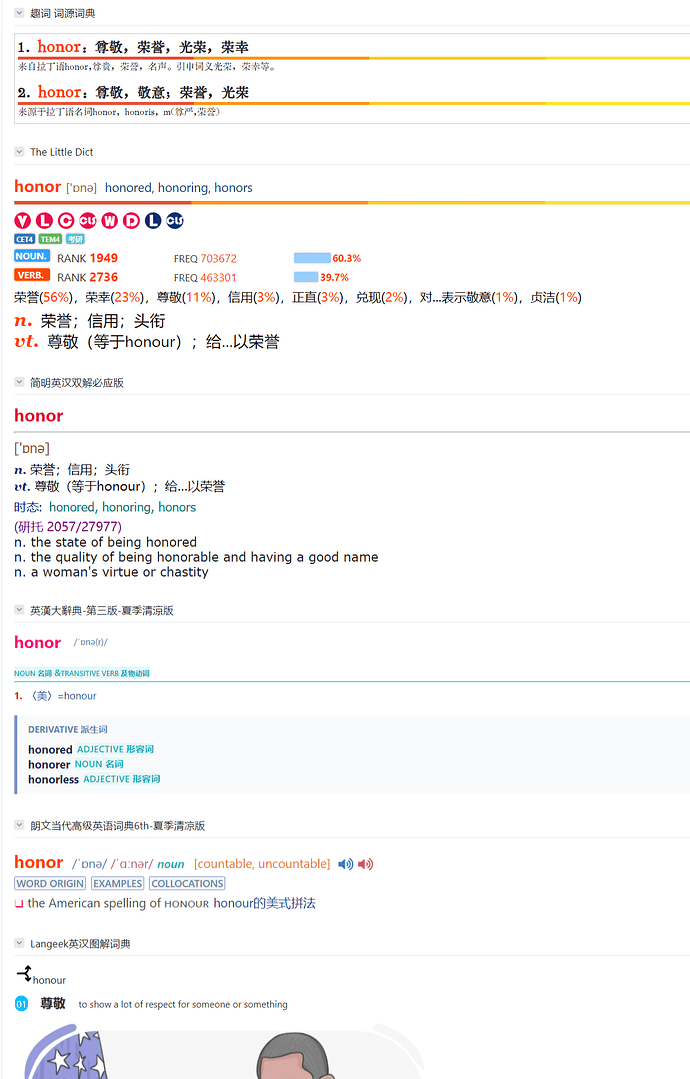
Task: Play the red speaker American pronunciation
Action: click(x=365, y=864)
